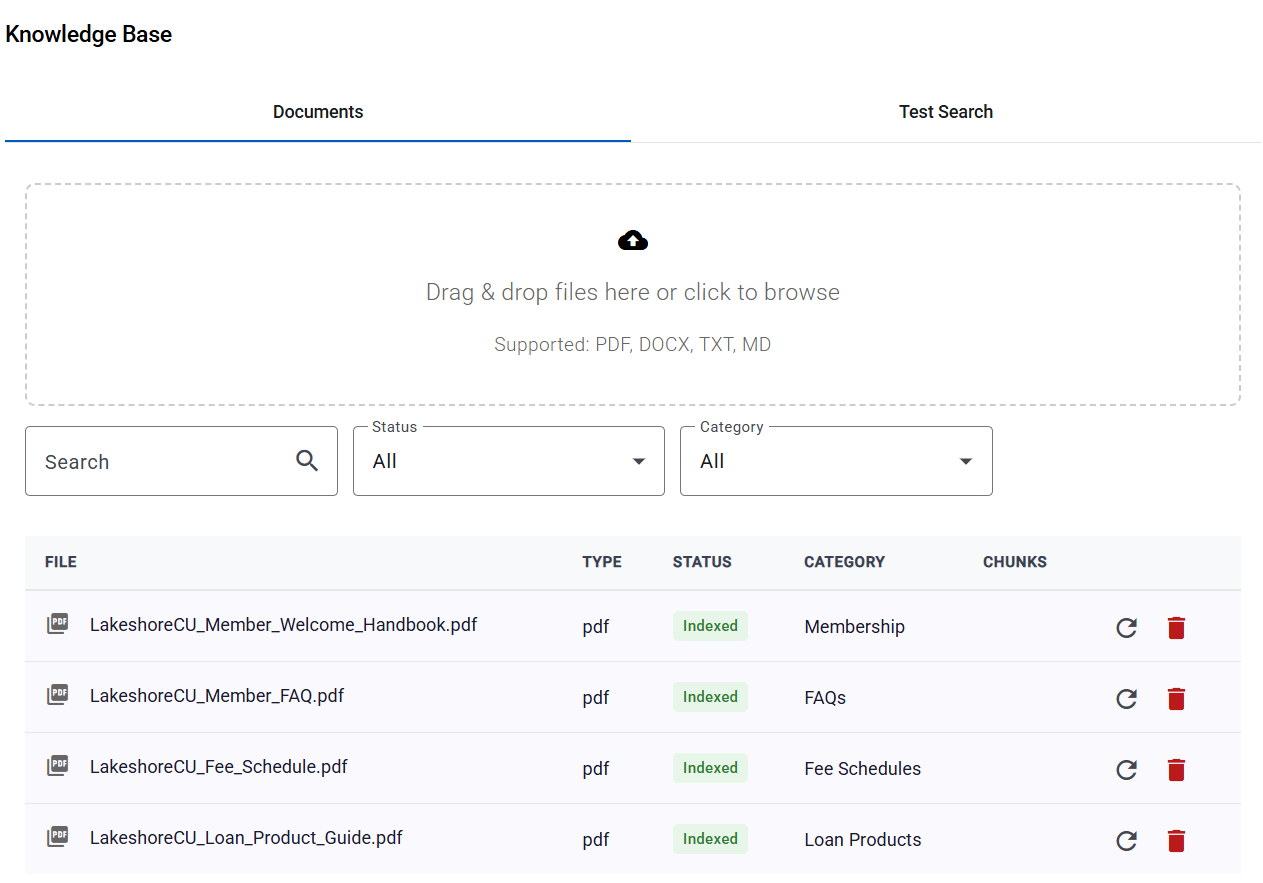The width and height of the screenshot is (1263, 883).
Task: Click the Search input field
Action: pyautogui.click(x=181, y=461)
